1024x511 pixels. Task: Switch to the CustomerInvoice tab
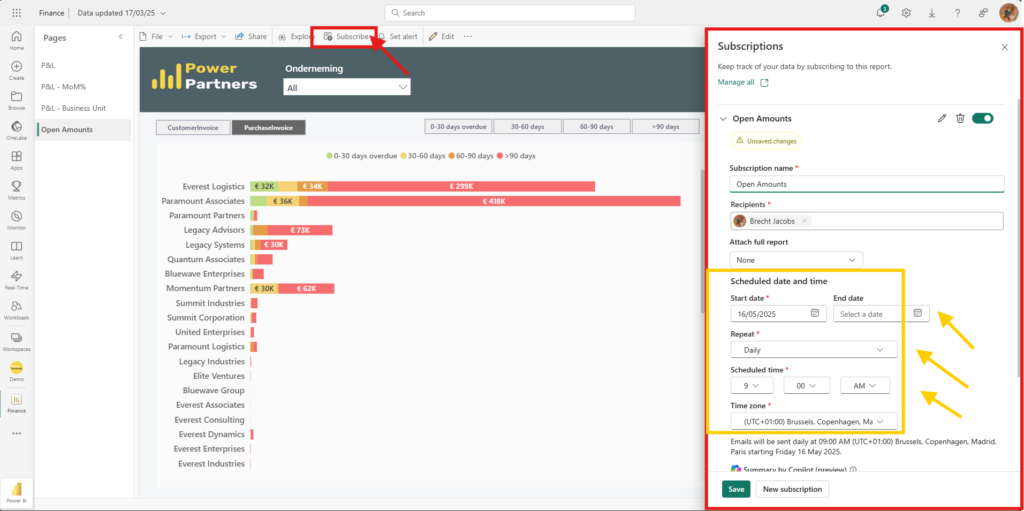193,127
